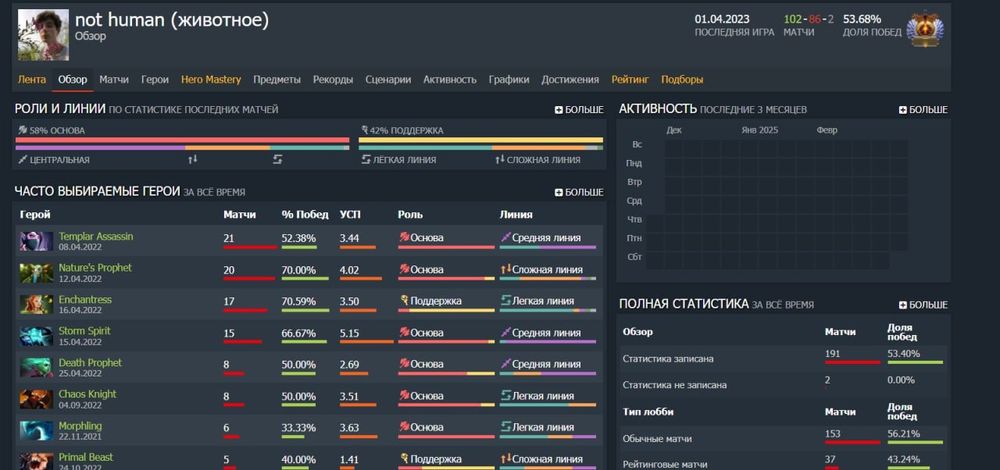Click the red 58% ОСНОВА role bar
Image resolution: width=1000 pixels, height=470 pixels.
coord(182,140)
